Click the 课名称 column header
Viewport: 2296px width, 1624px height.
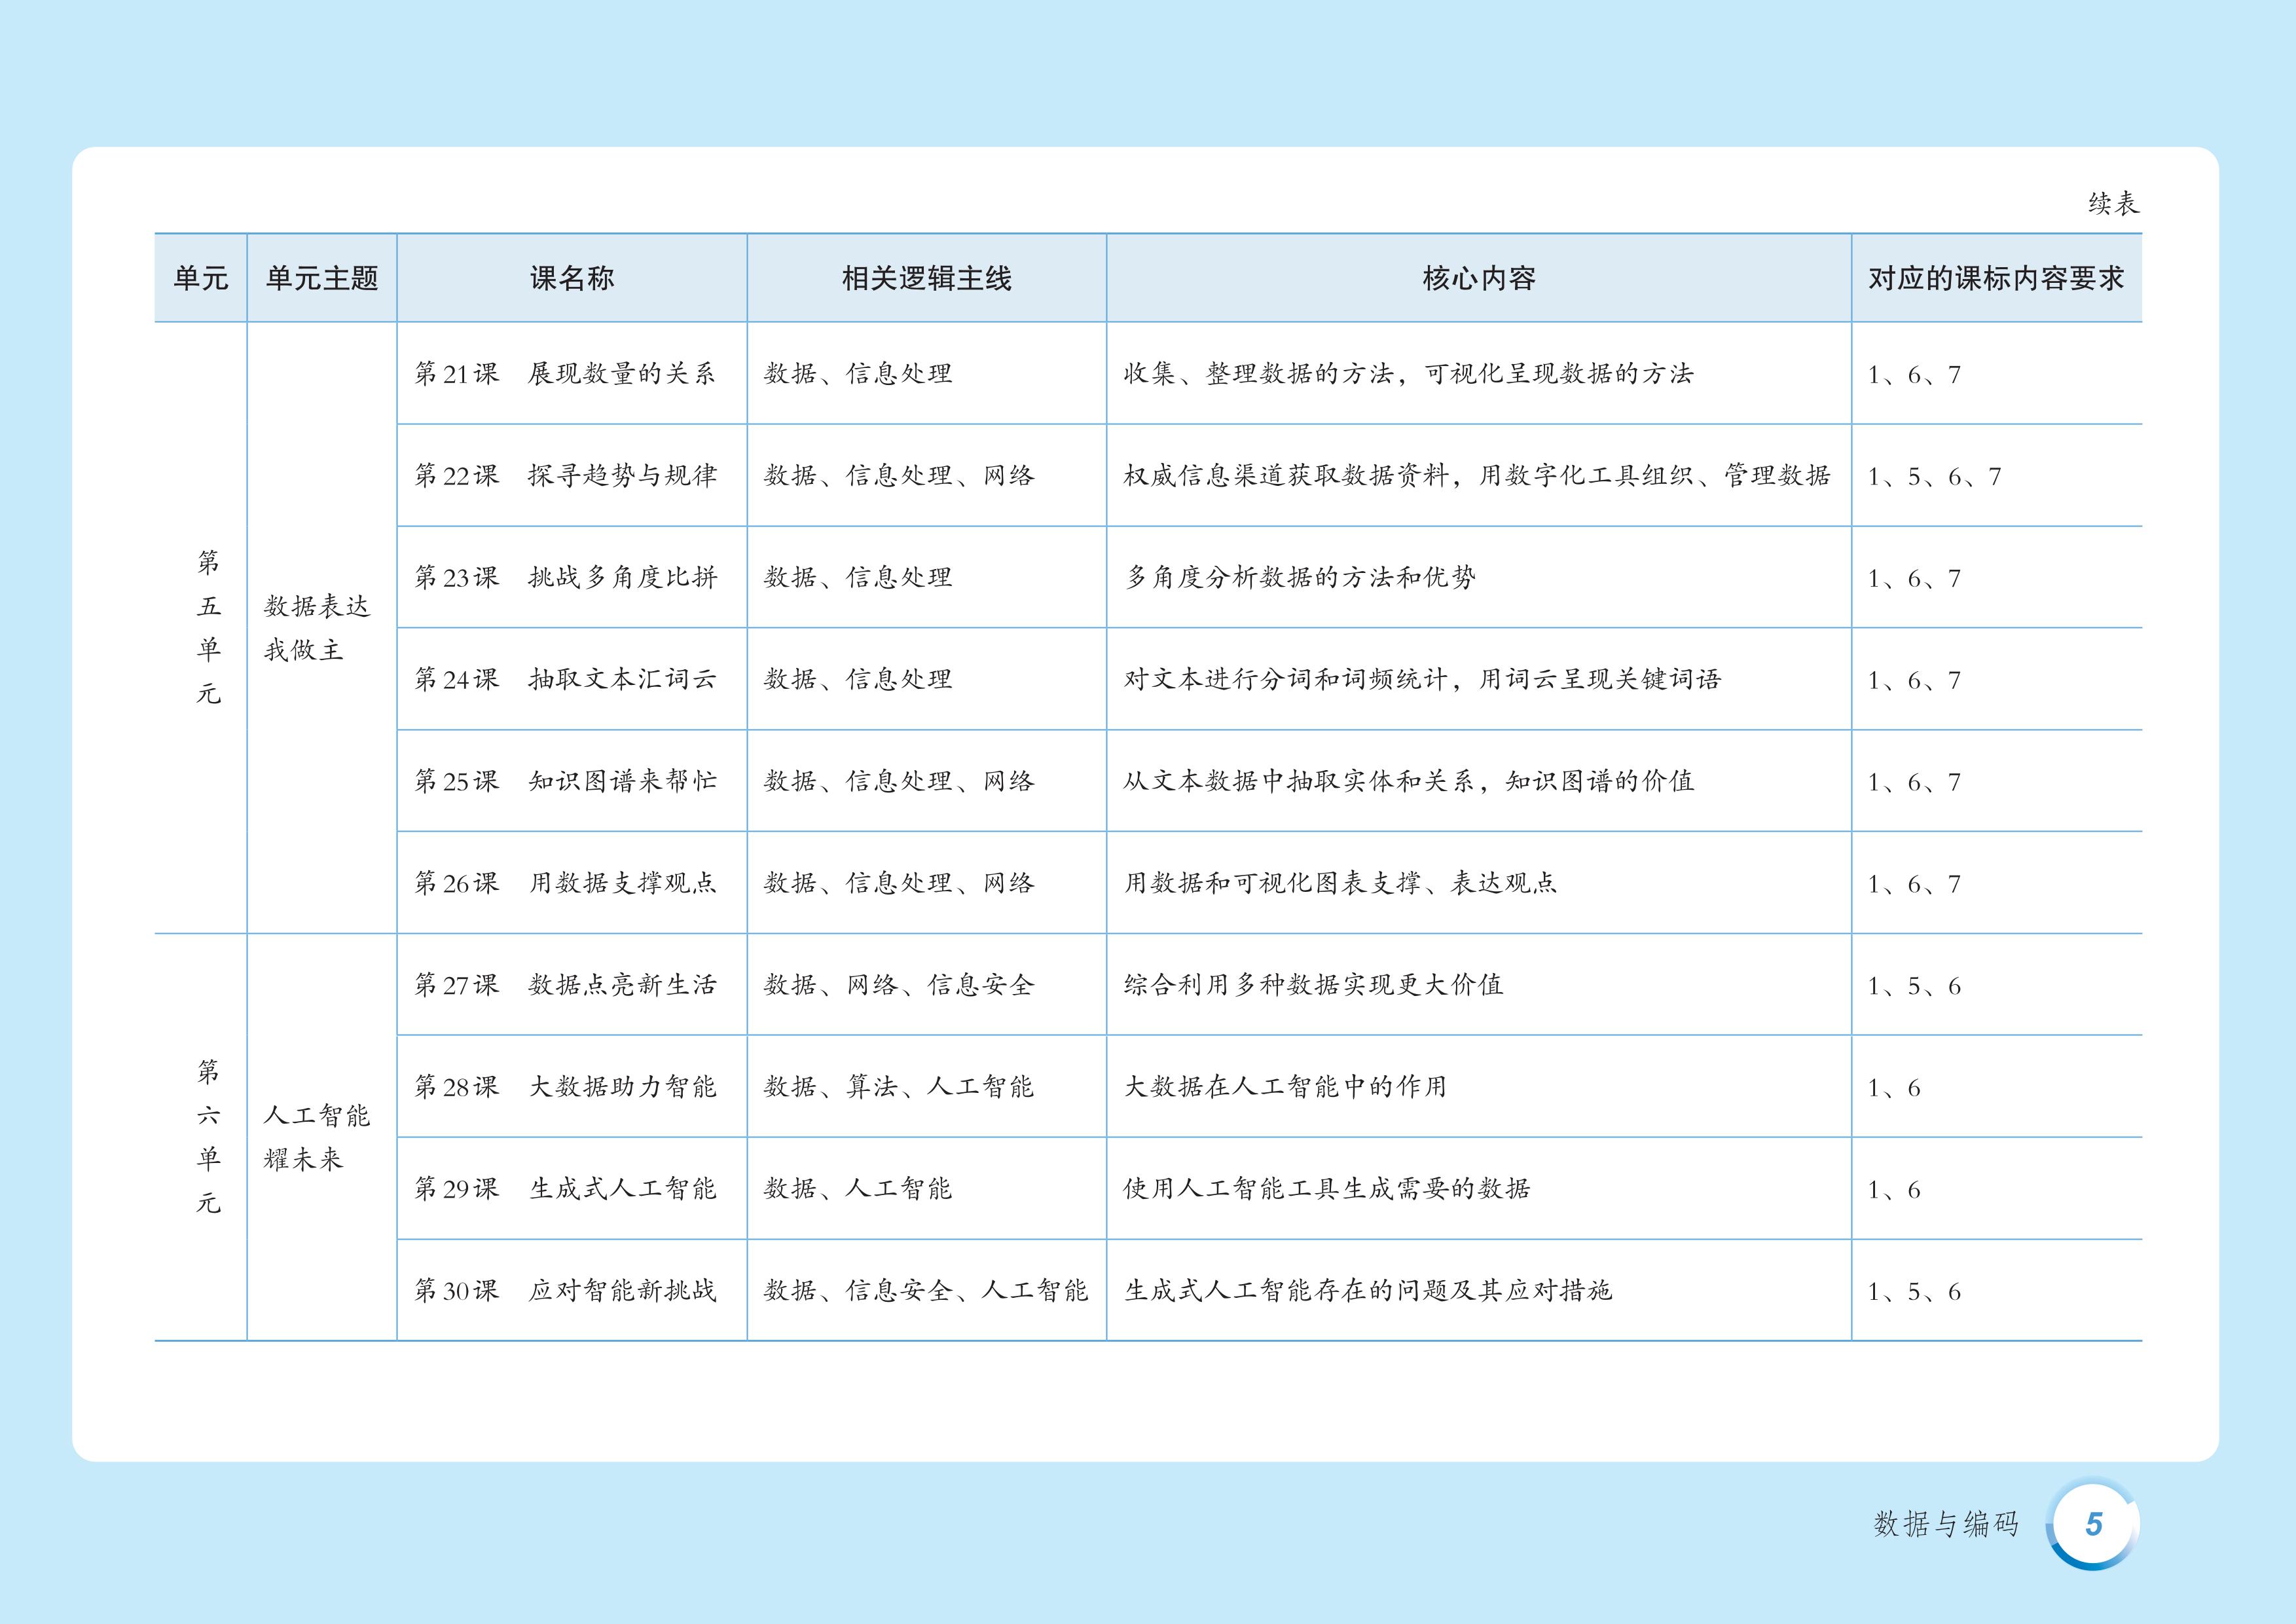(572, 278)
